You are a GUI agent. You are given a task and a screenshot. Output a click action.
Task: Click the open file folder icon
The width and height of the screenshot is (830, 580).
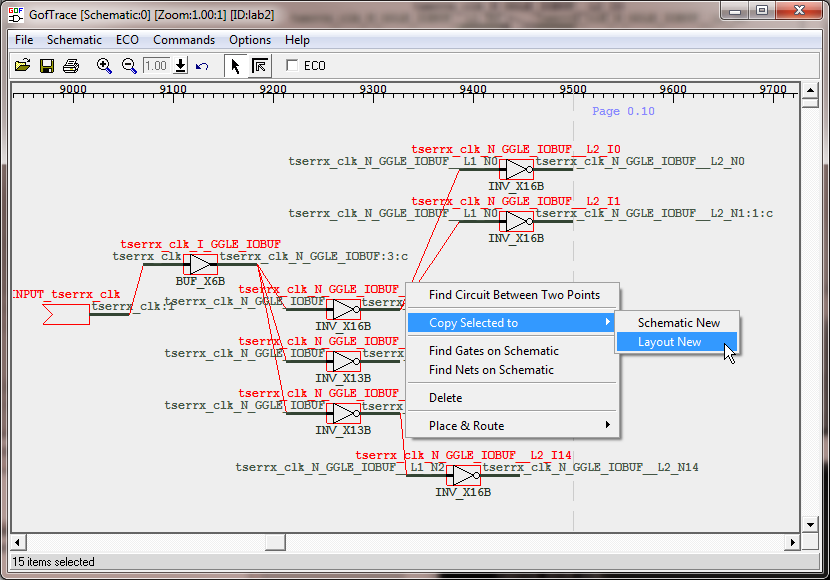(x=22, y=66)
